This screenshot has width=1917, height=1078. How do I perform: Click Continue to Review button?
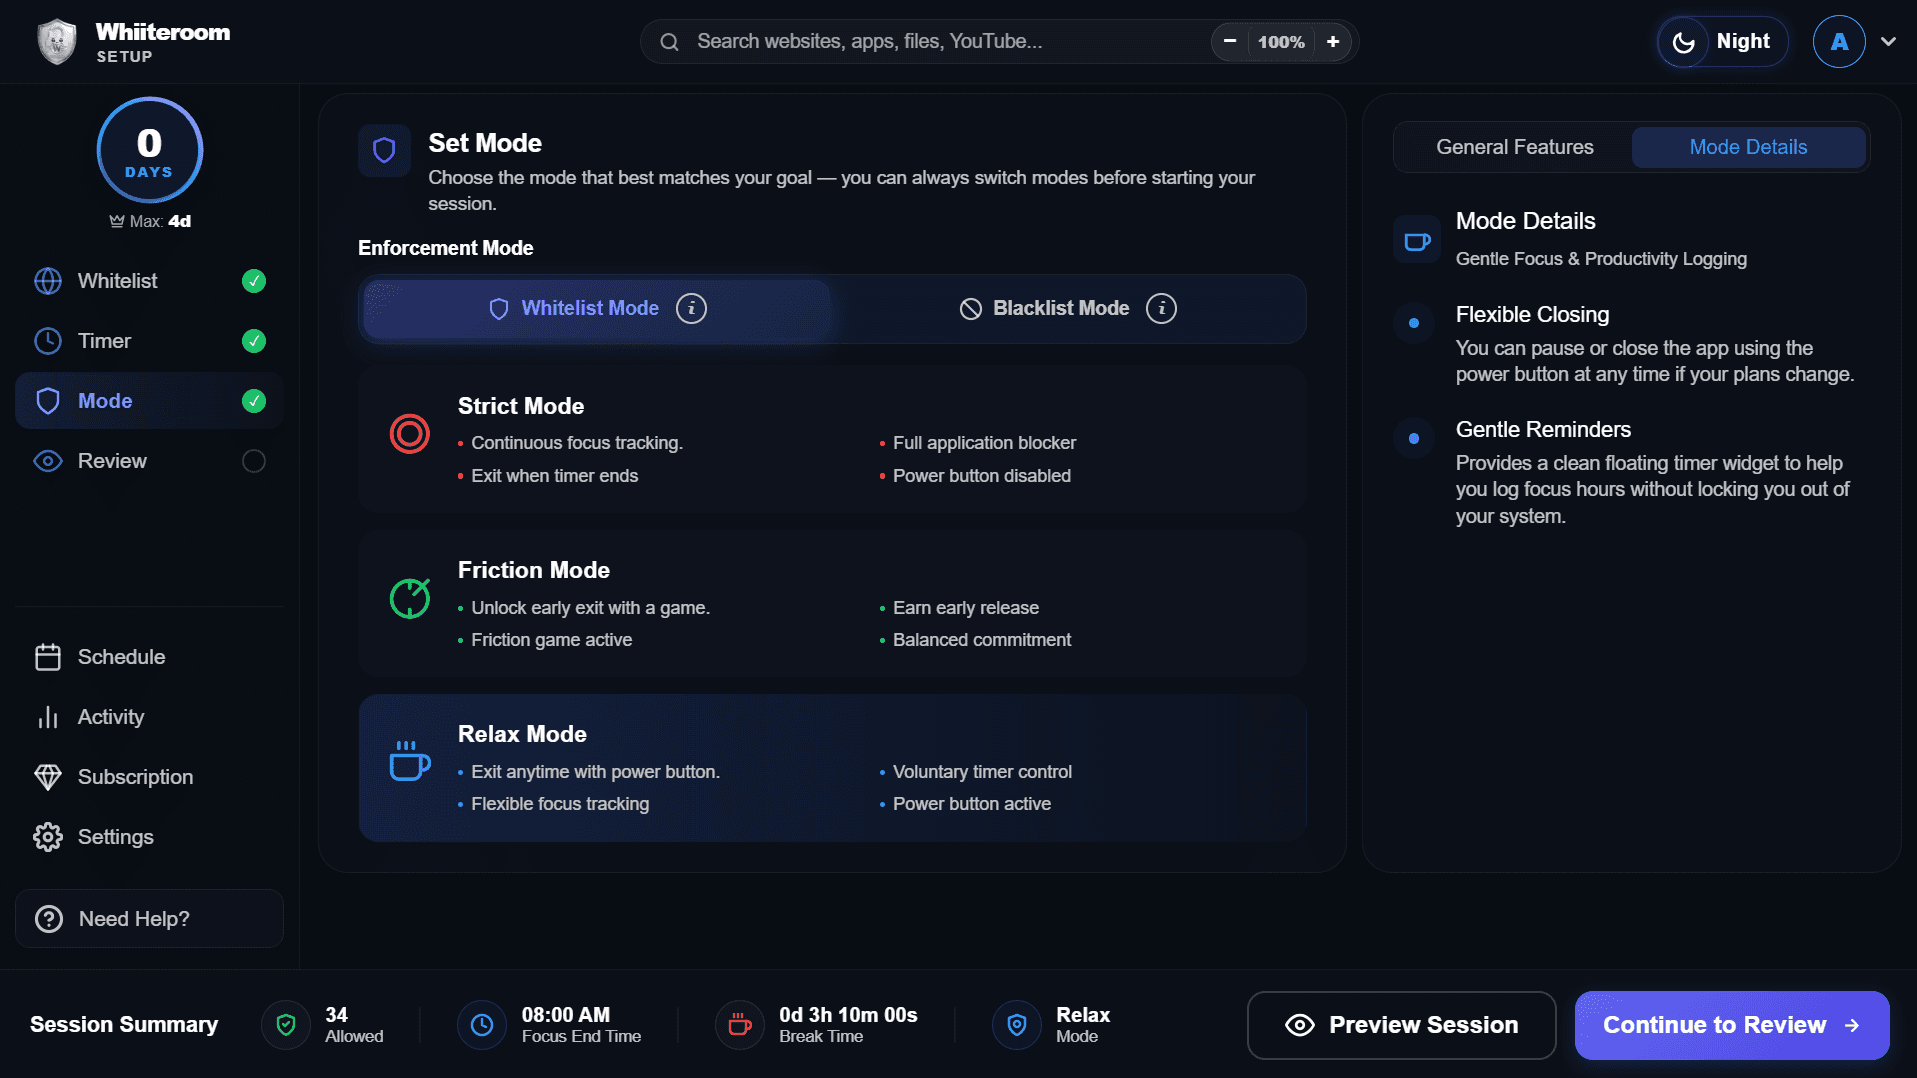point(1731,1025)
